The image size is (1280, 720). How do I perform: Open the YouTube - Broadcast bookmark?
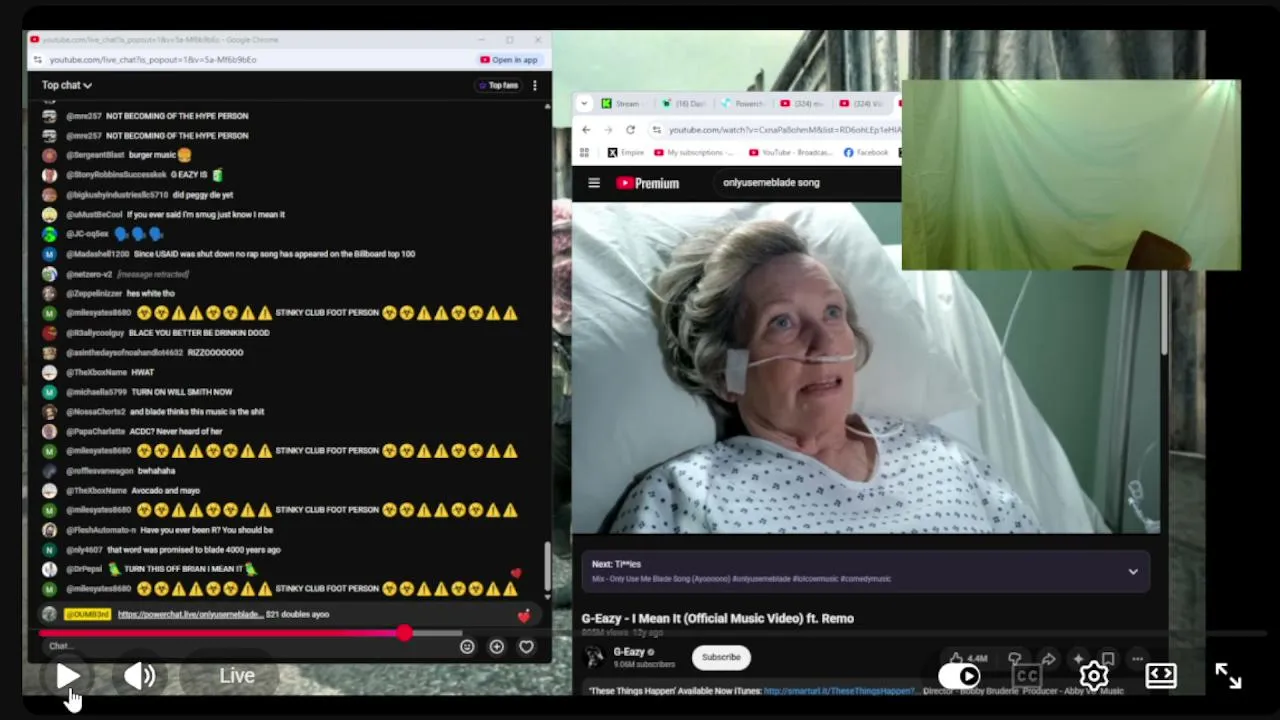[790, 153]
